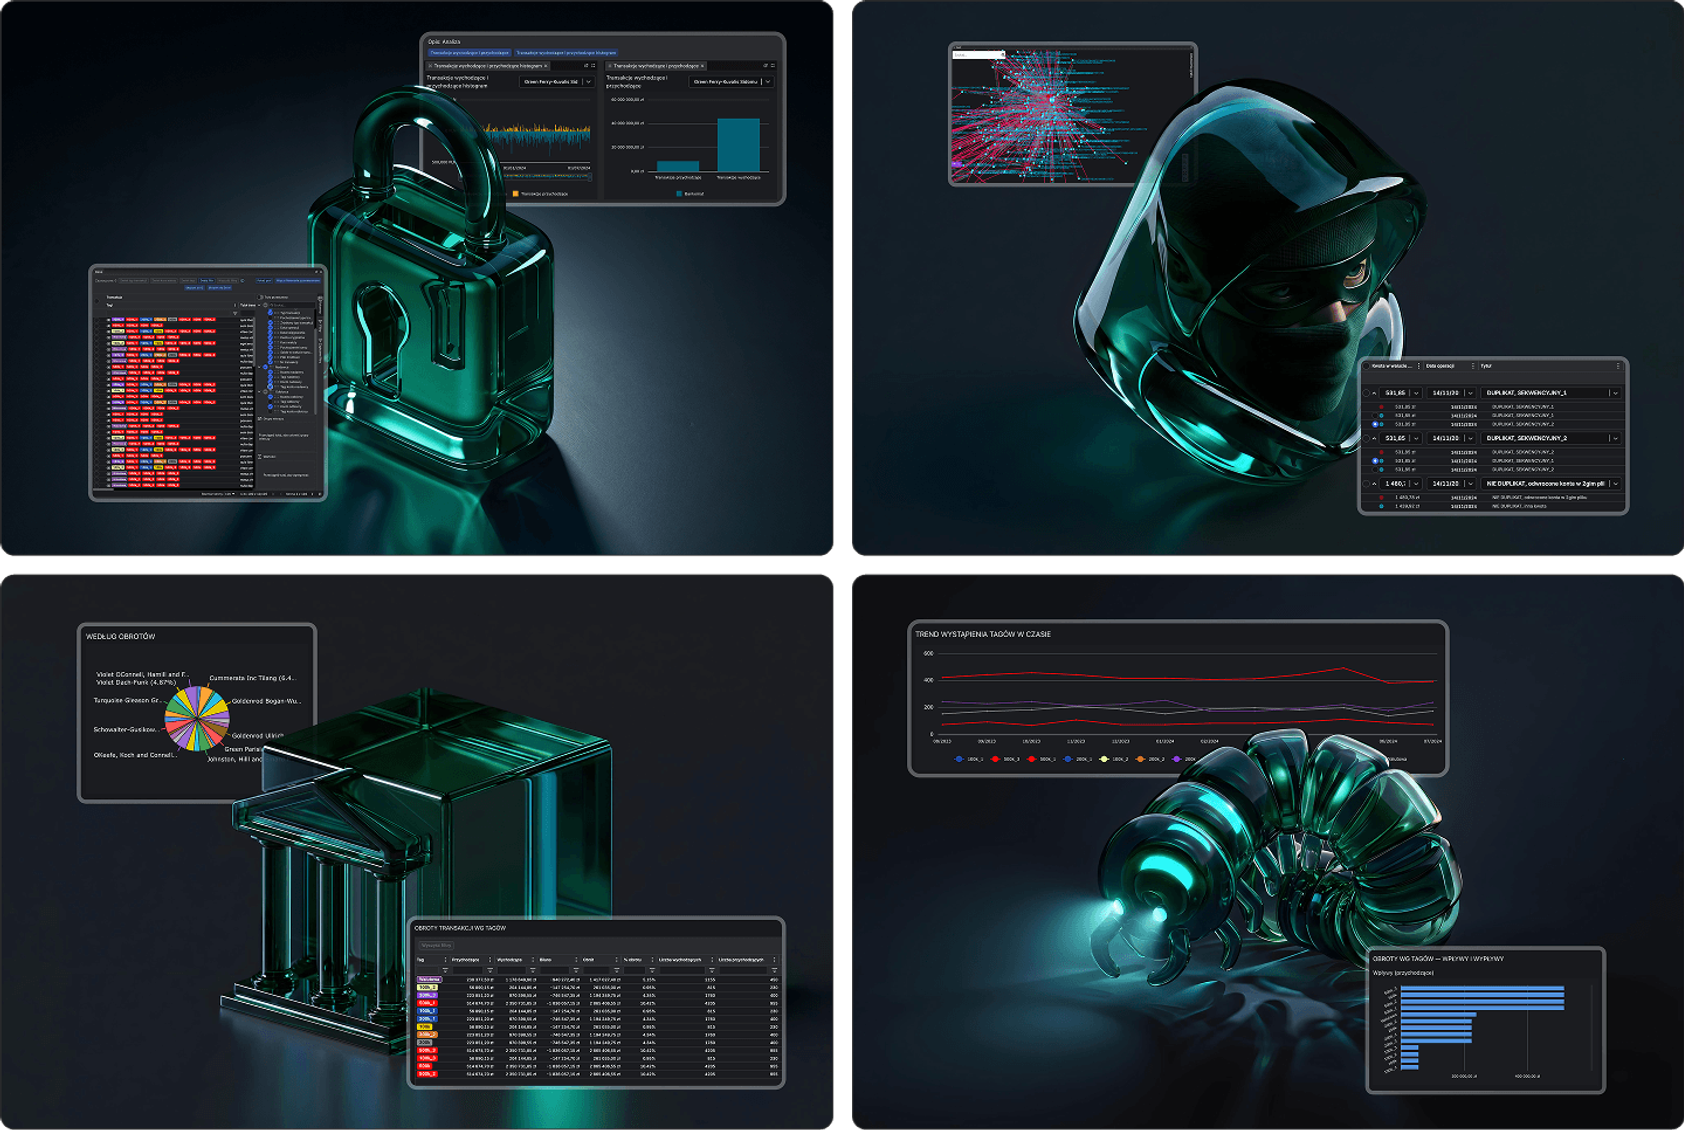Select the DUPLIKAT, SEKWENCYJNY_1 group radio

click(1367, 393)
